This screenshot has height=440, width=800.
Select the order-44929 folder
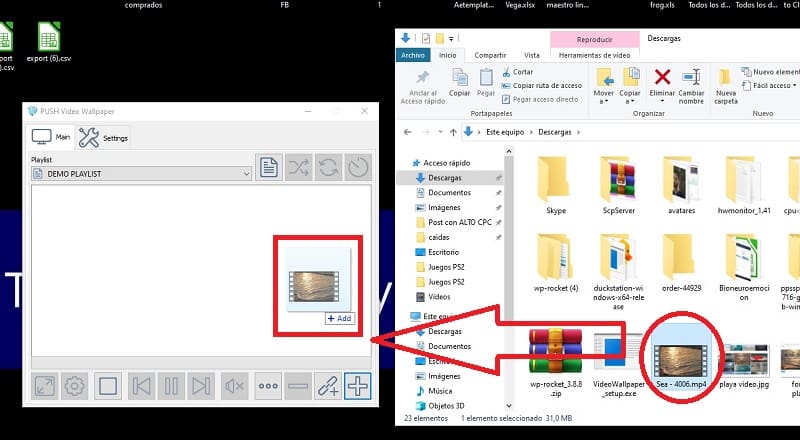[x=681, y=262]
